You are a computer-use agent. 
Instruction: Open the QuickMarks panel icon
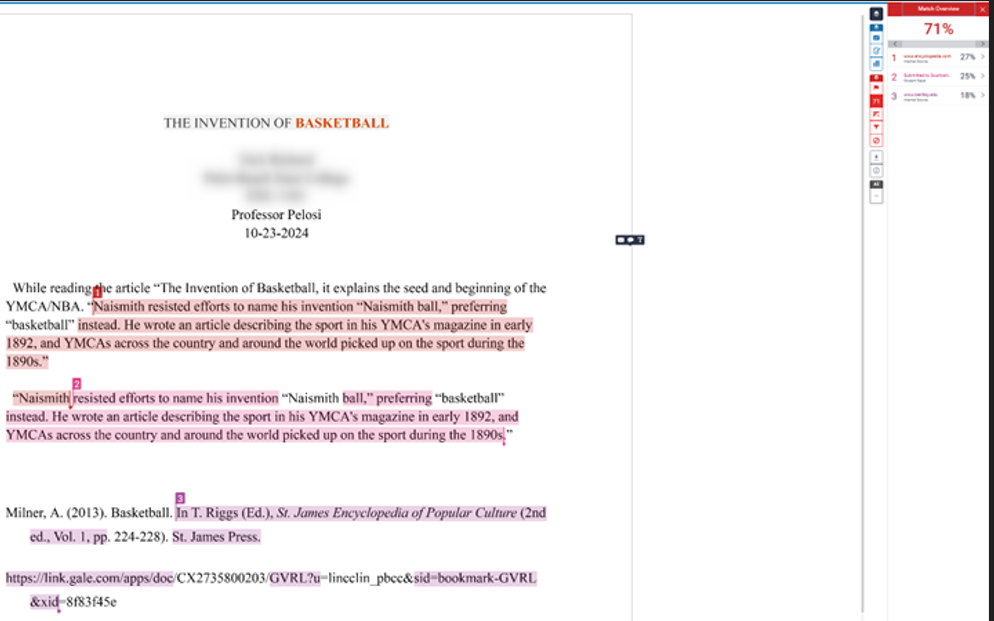coord(877,37)
